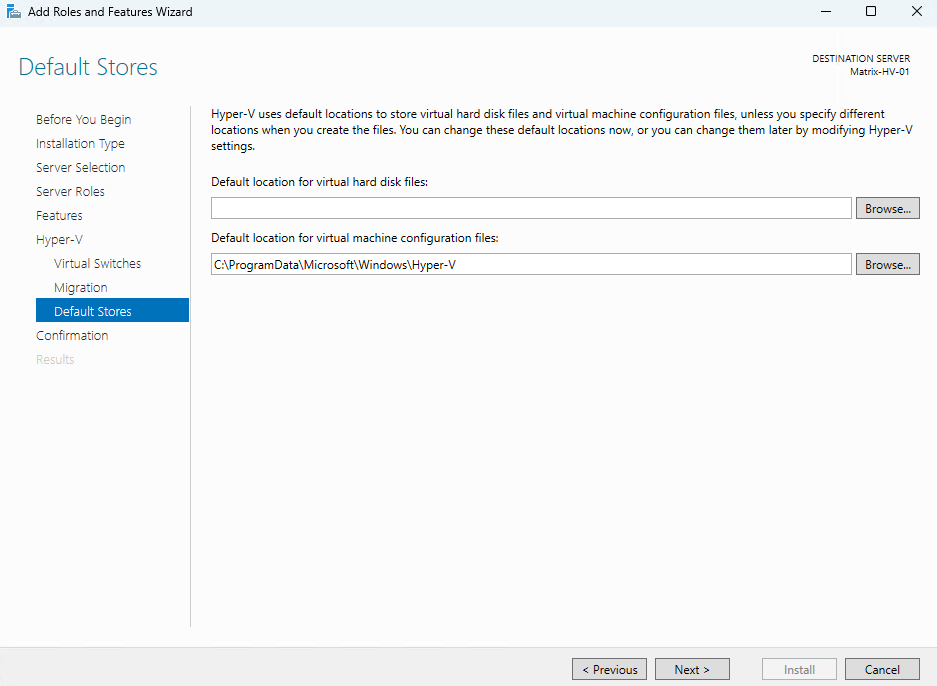Browse for virtual hard disk files location
Screen dimensions: 937x686
(887, 208)
